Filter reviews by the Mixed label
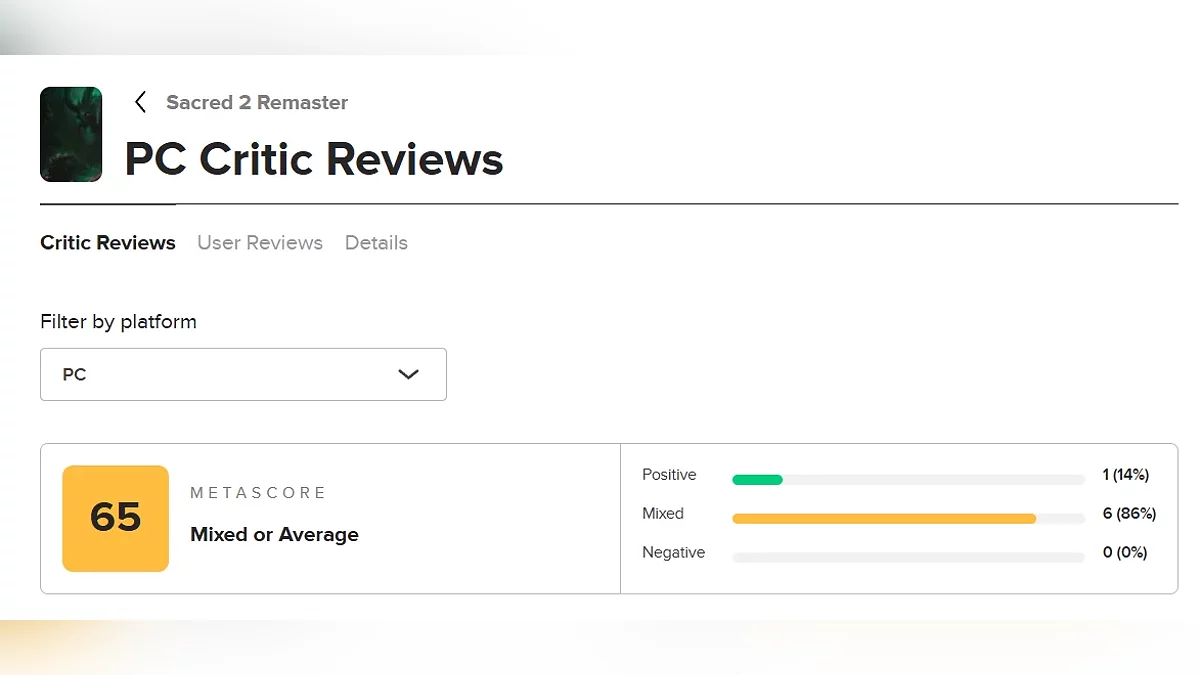The height and width of the screenshot is (675, 1200). [663, 514]
